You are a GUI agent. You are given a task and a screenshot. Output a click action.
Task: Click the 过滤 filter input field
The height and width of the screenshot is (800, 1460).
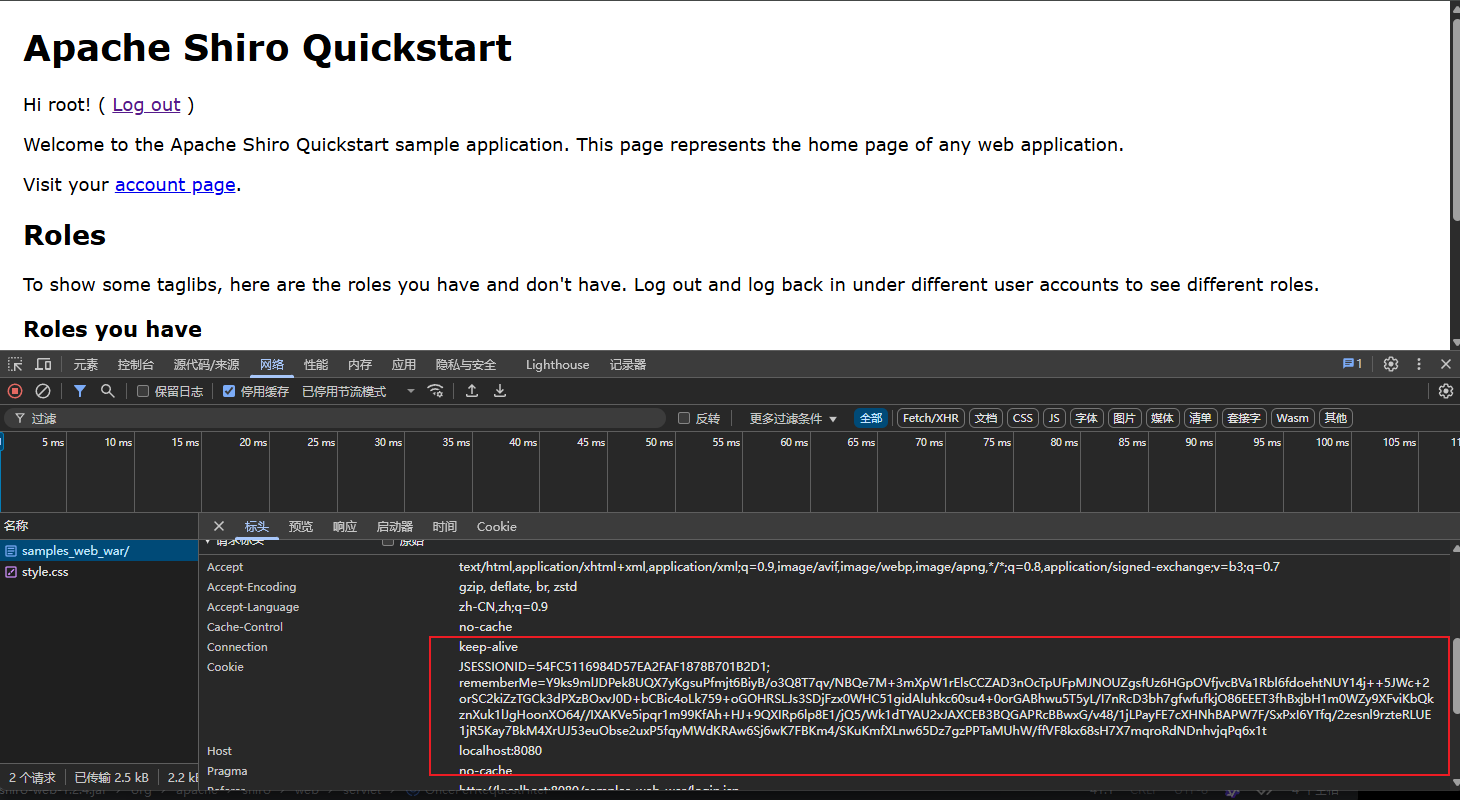point(335,418)
